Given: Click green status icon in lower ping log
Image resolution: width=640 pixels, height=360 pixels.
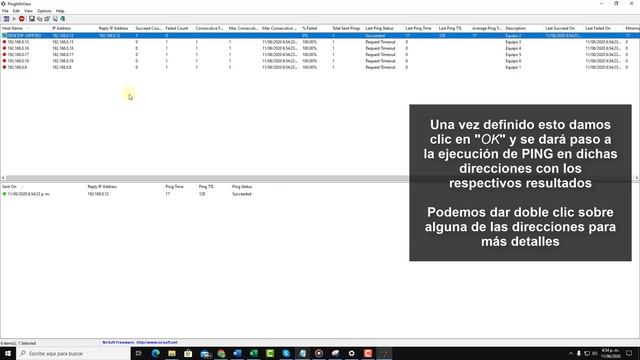Looking at the screenshot, I should [4, 194].
